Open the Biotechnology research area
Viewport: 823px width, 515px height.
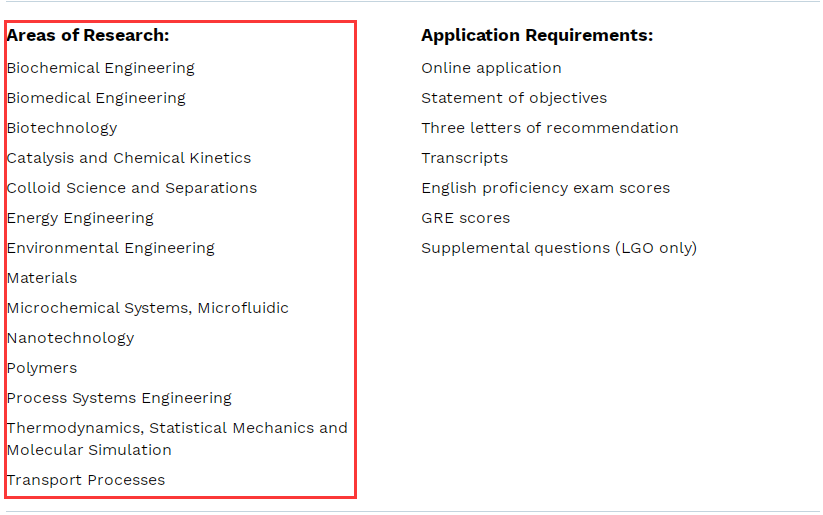click(x=62, y=128)
